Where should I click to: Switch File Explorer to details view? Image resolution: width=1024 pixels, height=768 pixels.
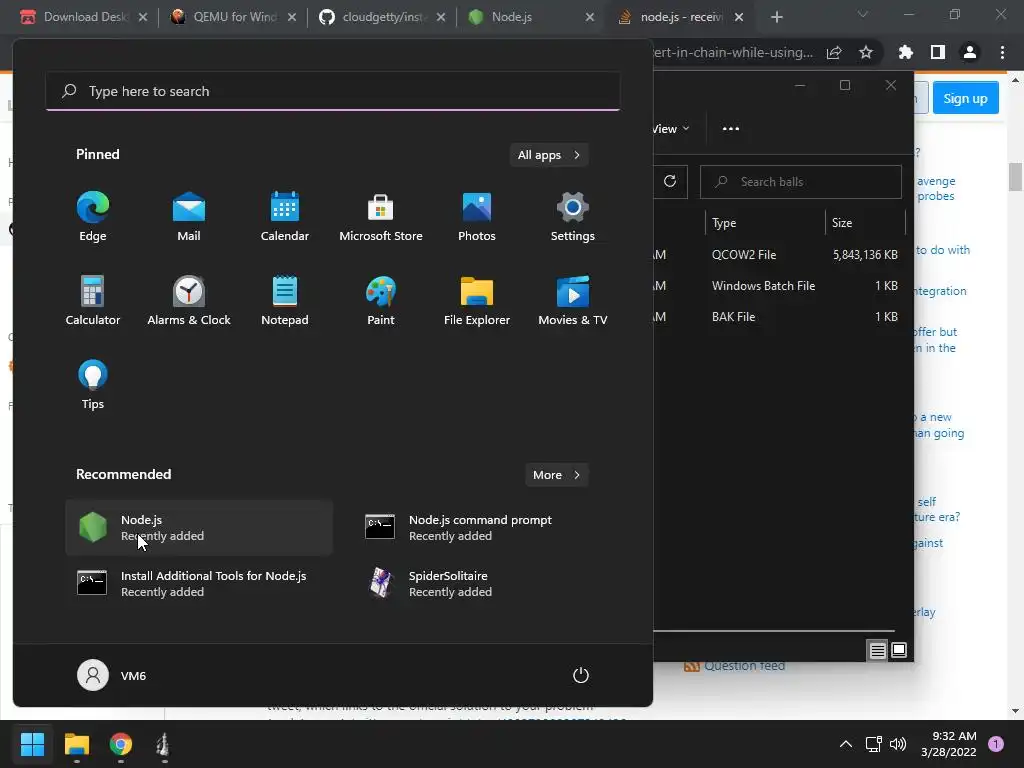877,650
